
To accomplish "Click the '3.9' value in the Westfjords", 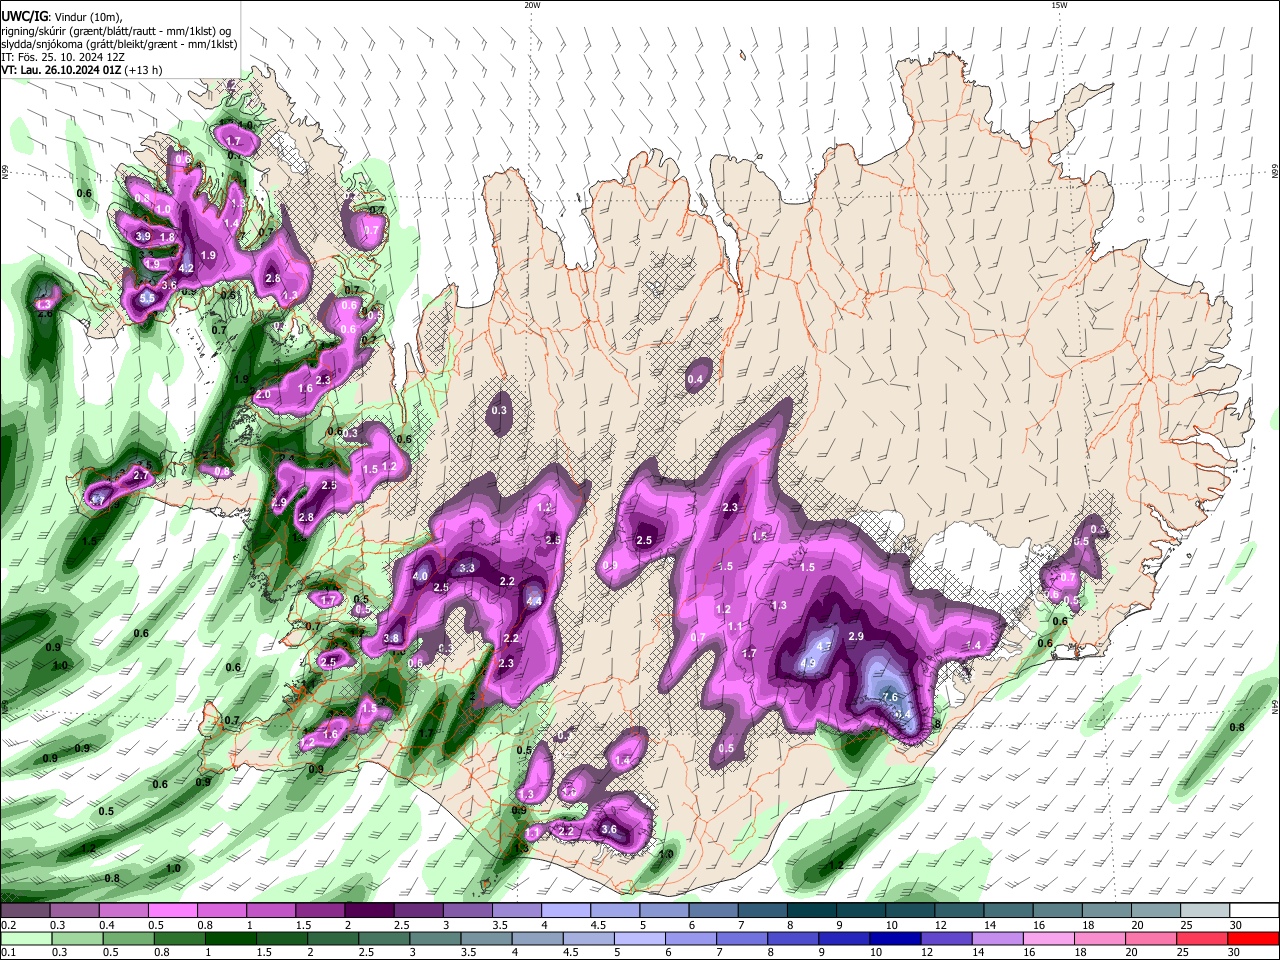I will coord(143,237).
